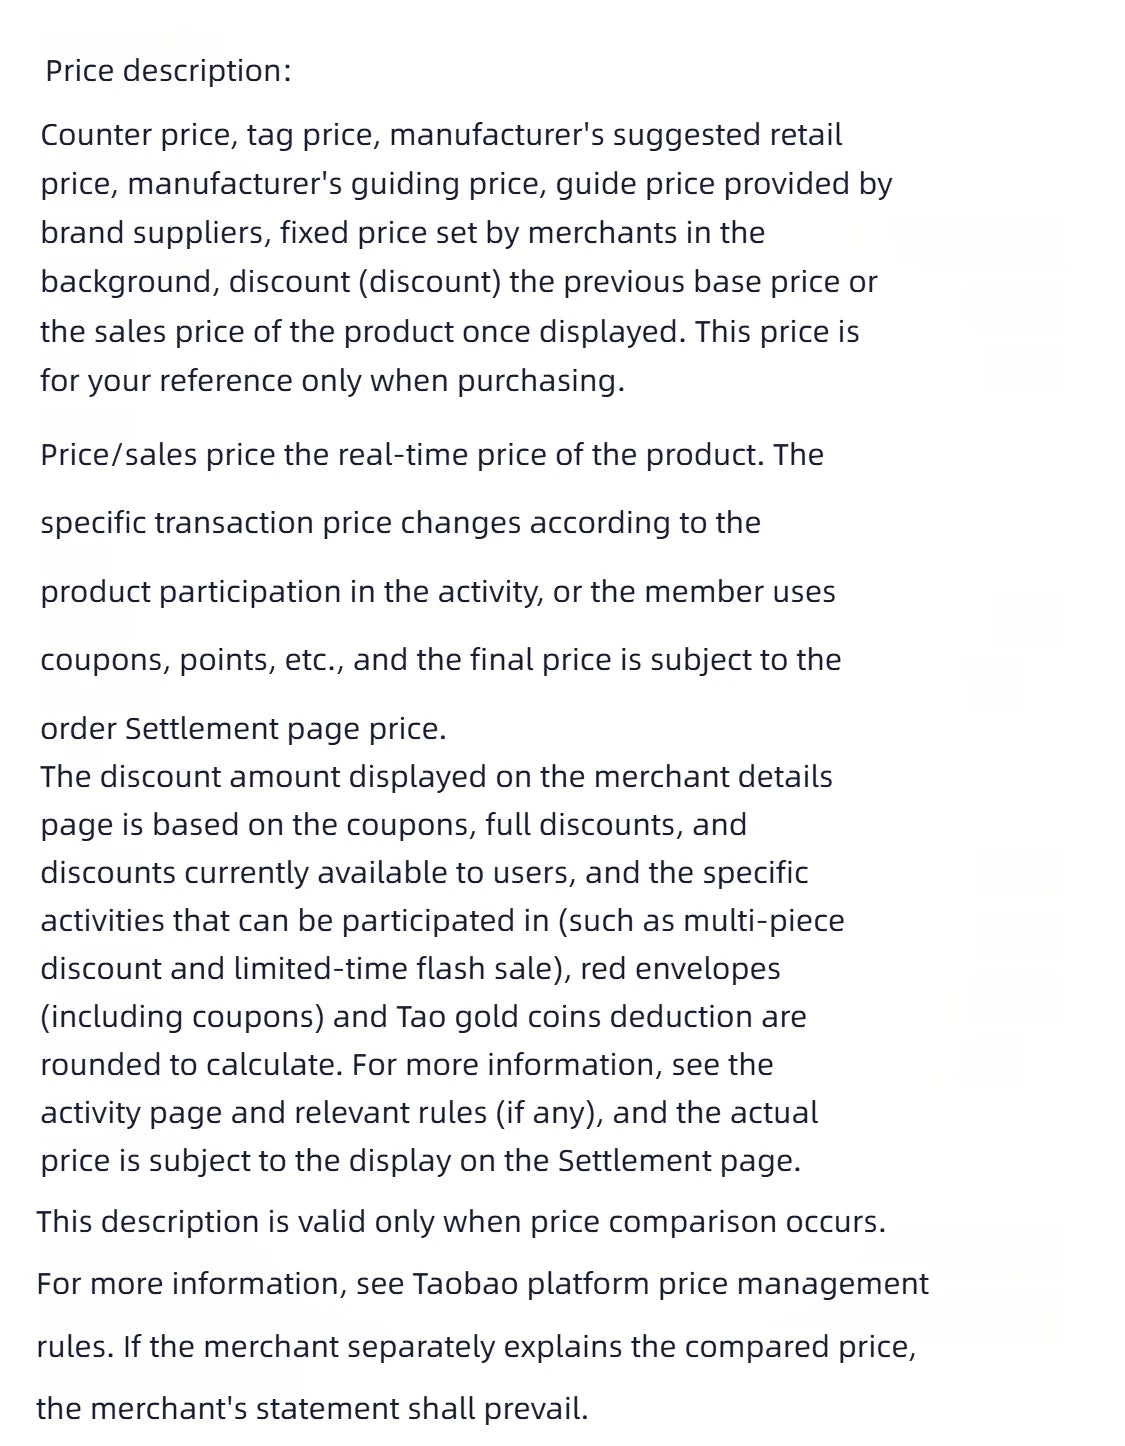Click the line mentioning 'Tao gold coins deduction'
1125x1446 pixels.
(423, 1017)
